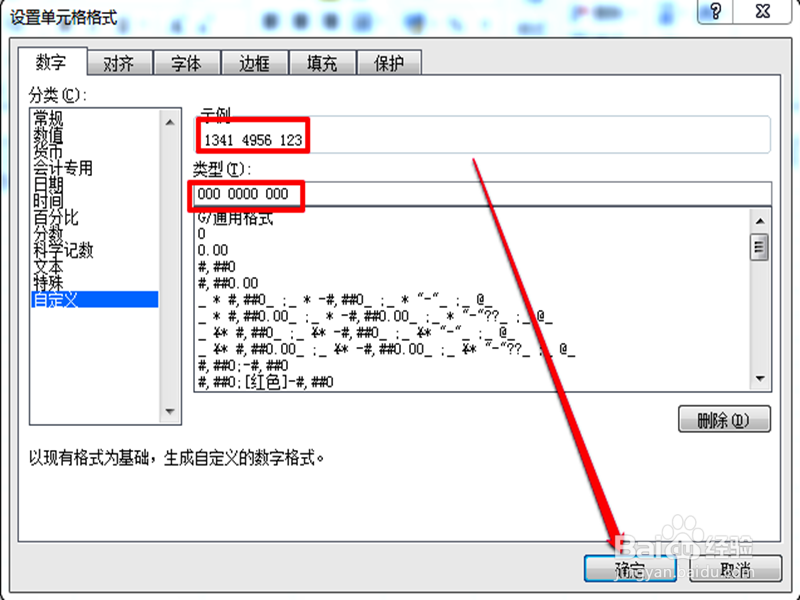800x600 pixels.
Task: Click the 删除 delete button
Action: (724, 420)
